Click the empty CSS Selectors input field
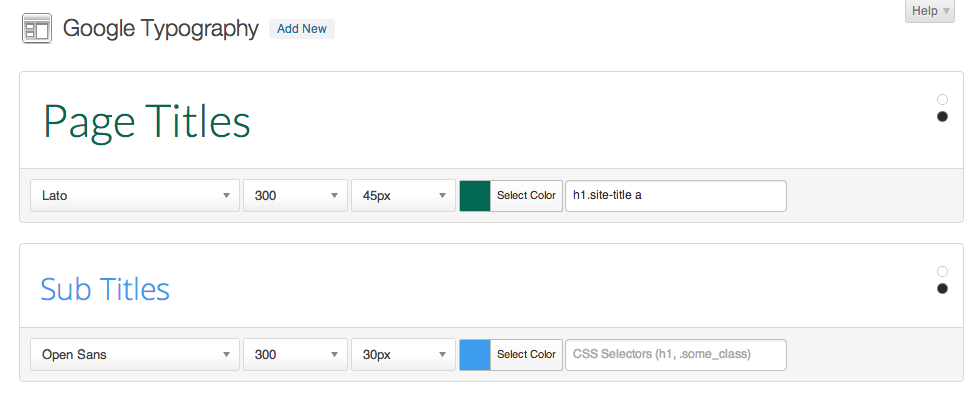This screenshot has height=400, width=979. pyautogui.click(x=676, y=355)
